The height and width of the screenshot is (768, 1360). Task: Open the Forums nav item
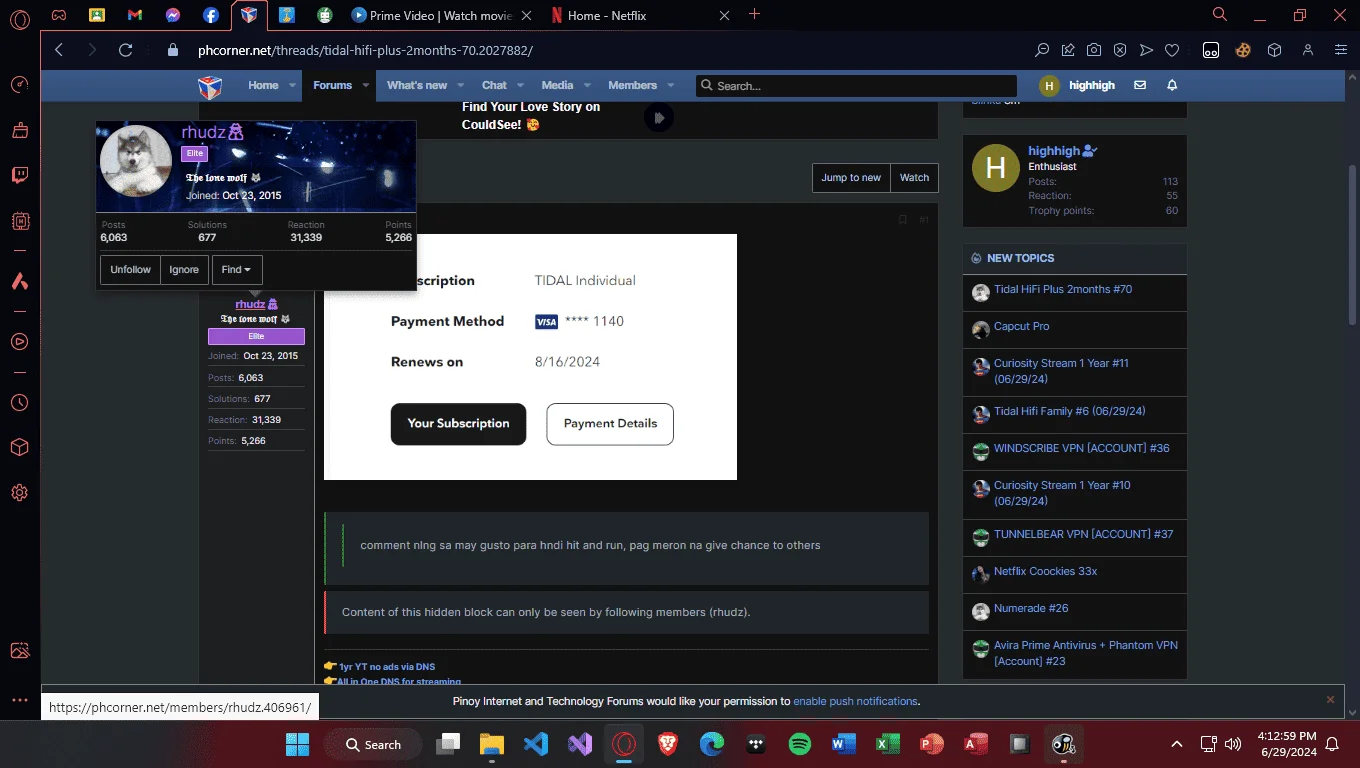(x=332, y=85)
